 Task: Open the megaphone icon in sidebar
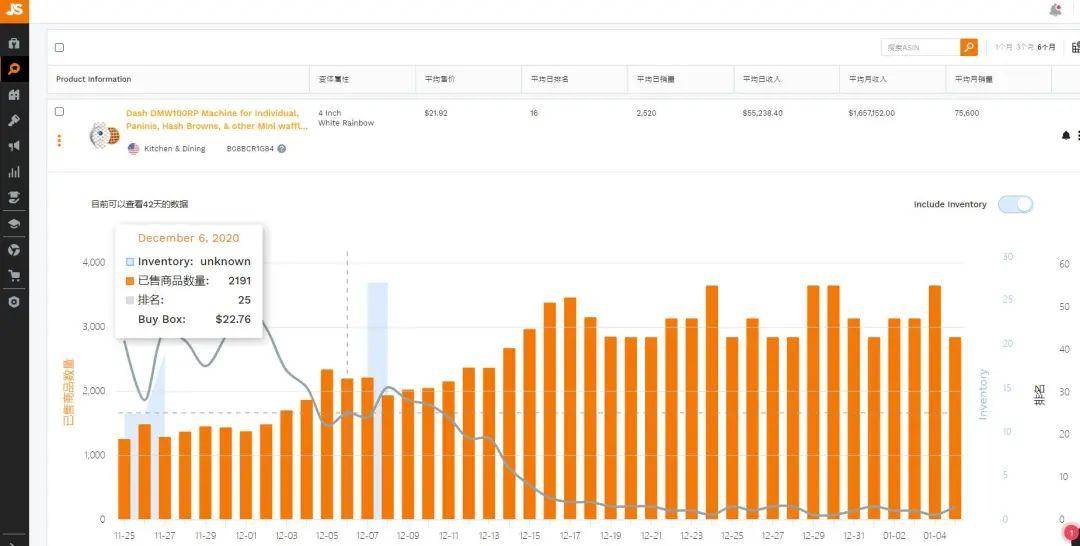[x=14, y=146]
